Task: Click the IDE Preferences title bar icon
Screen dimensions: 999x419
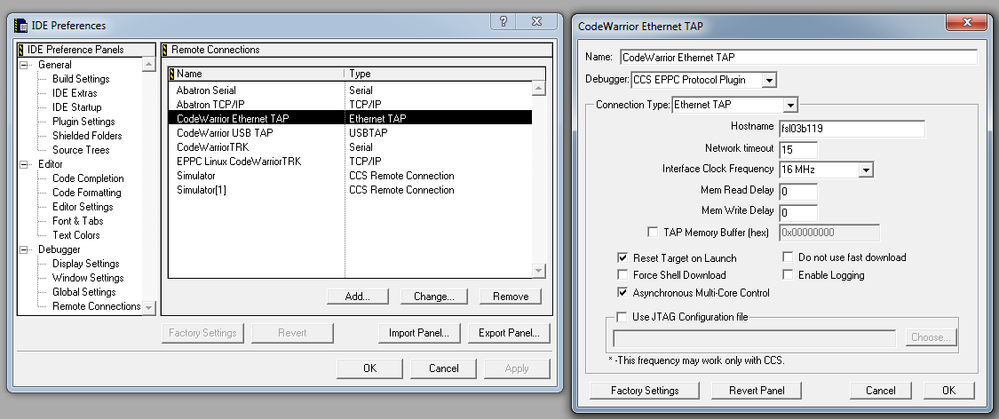Action: point(22,25)
